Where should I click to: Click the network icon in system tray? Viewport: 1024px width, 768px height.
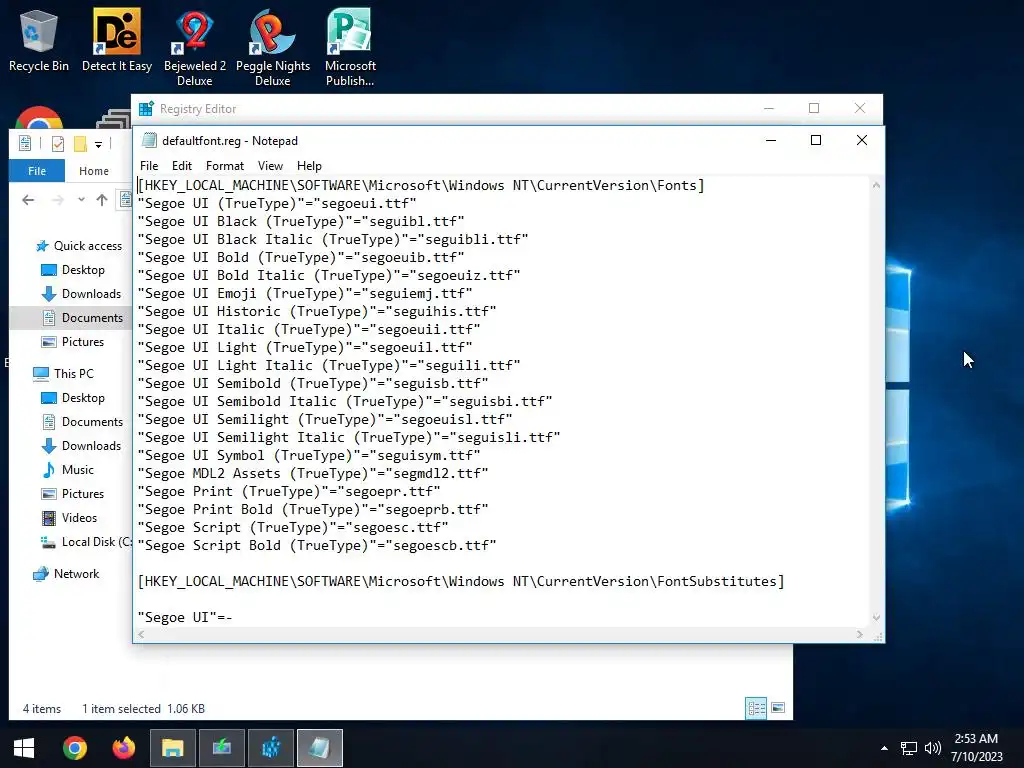[x=908, y=748]
